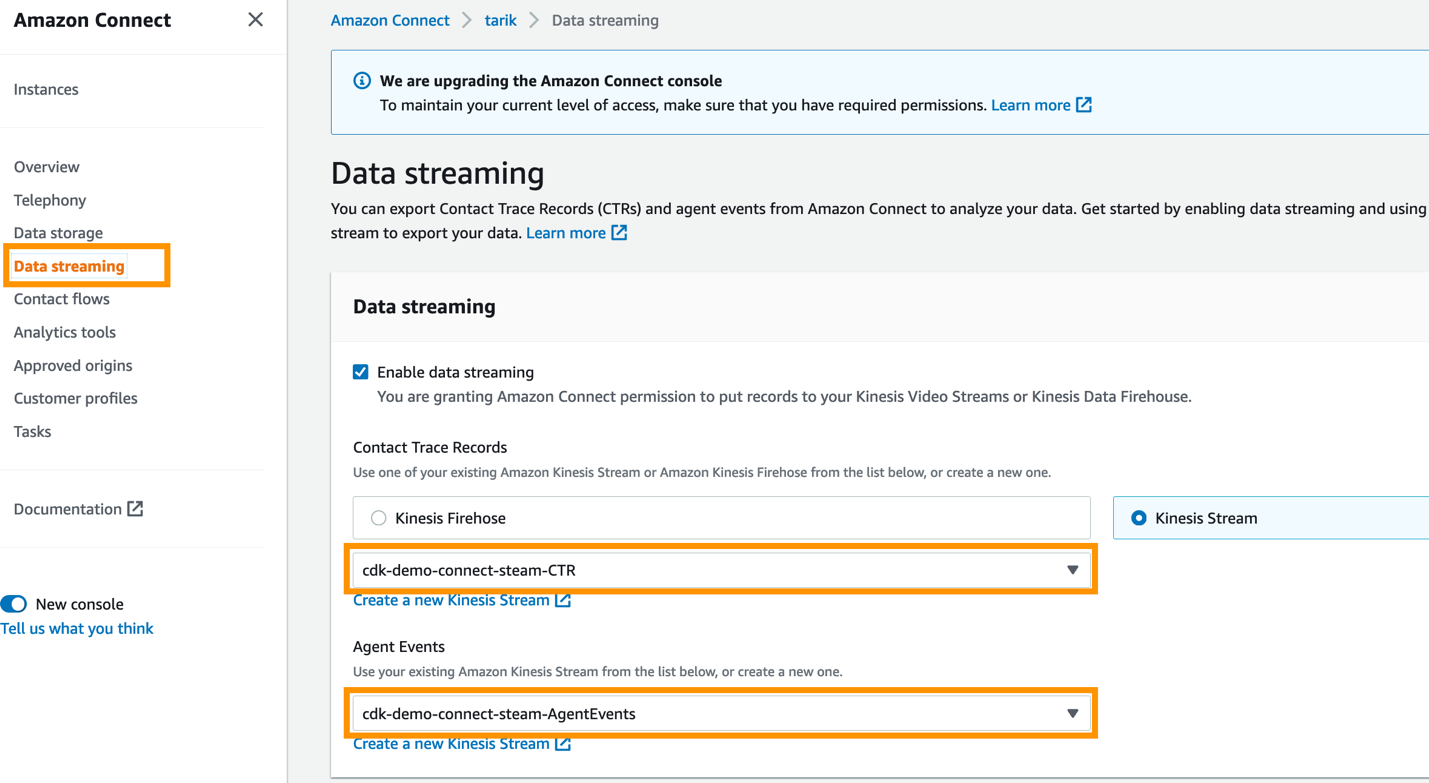Click external icon beside Contact Trace Records create link
Image resolution: width=1429 pixels, height=783 pixels.
(563, 600)
